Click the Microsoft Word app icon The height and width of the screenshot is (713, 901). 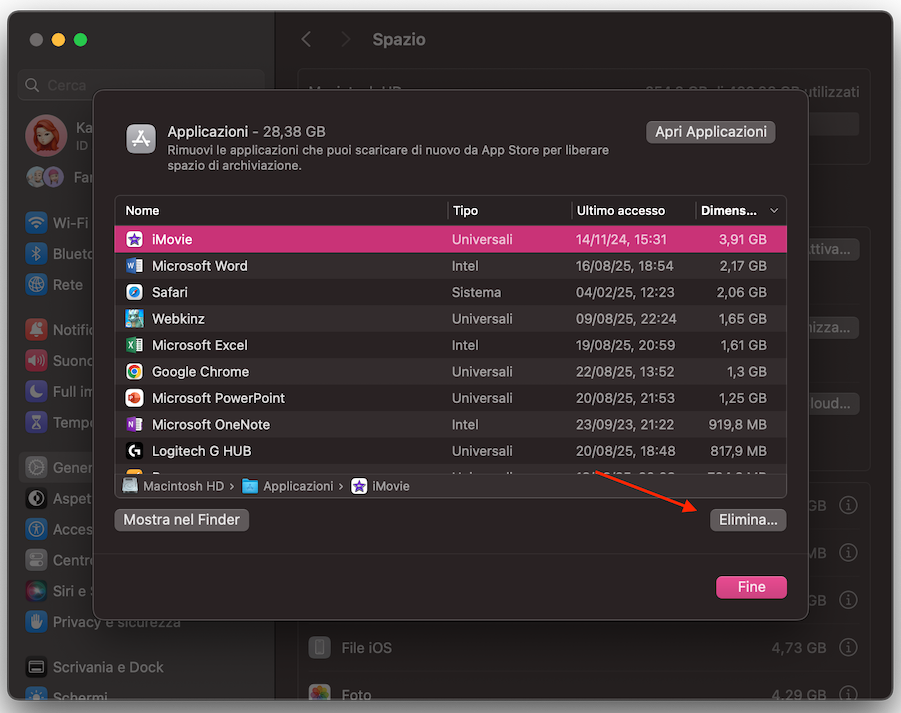point(133,266)
